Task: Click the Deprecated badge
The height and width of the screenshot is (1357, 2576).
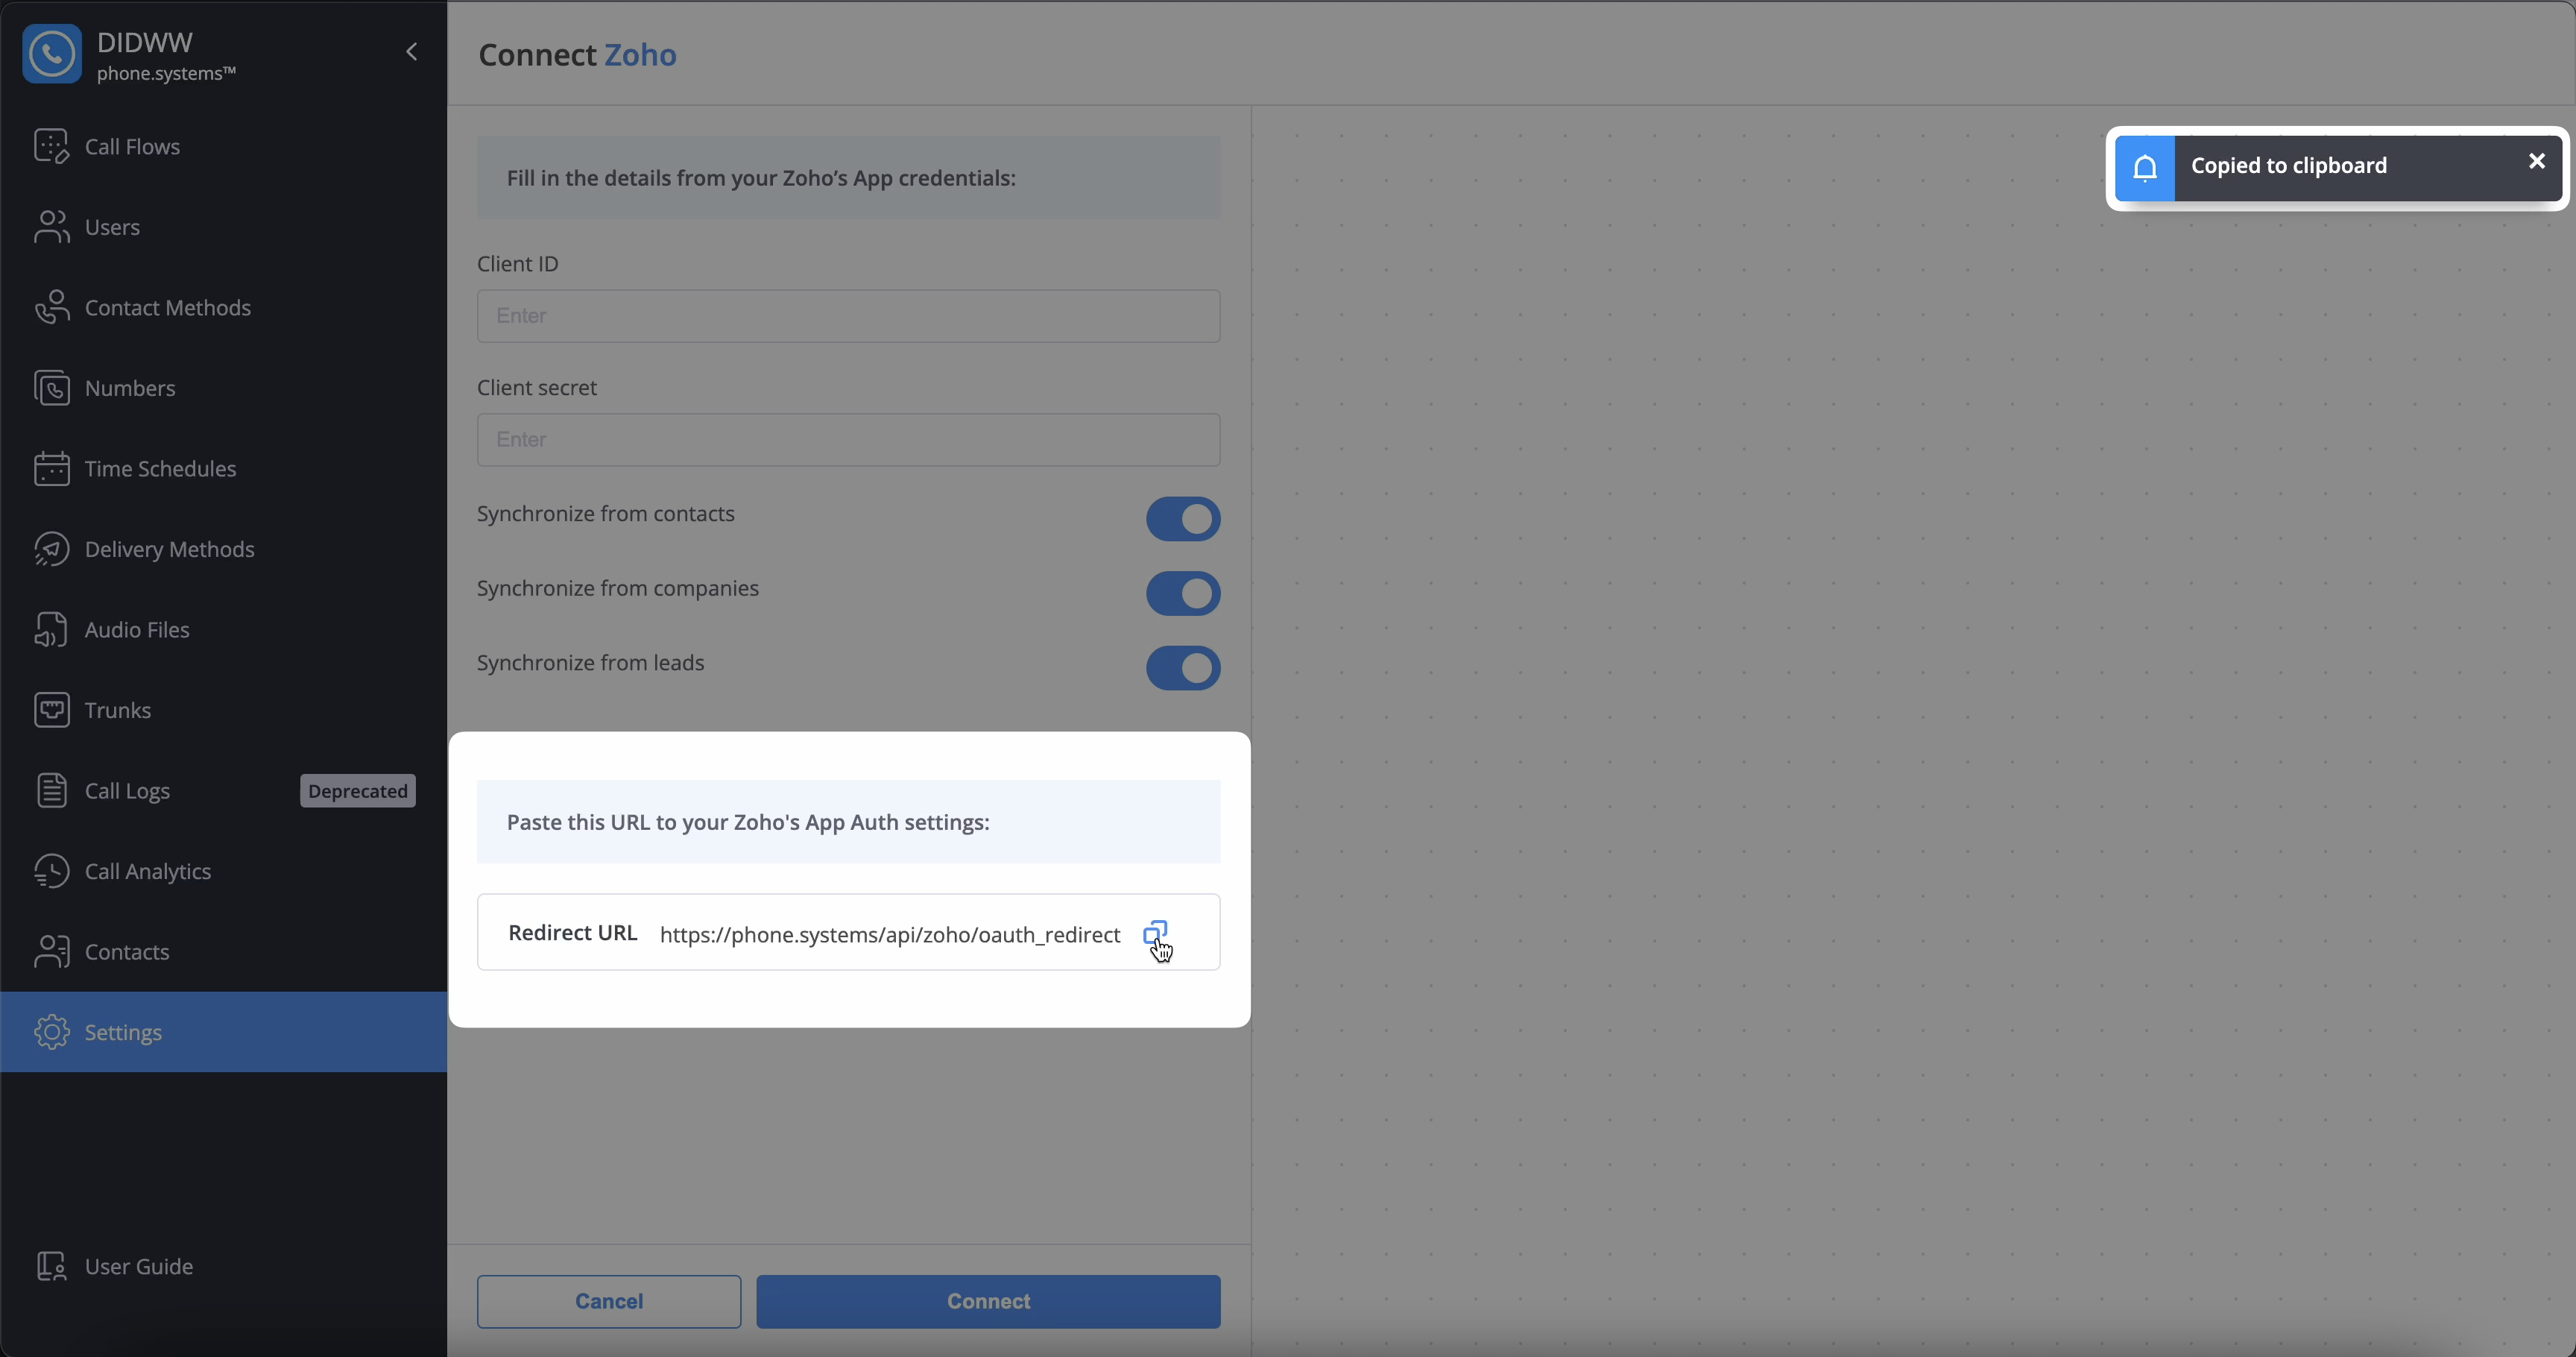Action: pos(358,791)
